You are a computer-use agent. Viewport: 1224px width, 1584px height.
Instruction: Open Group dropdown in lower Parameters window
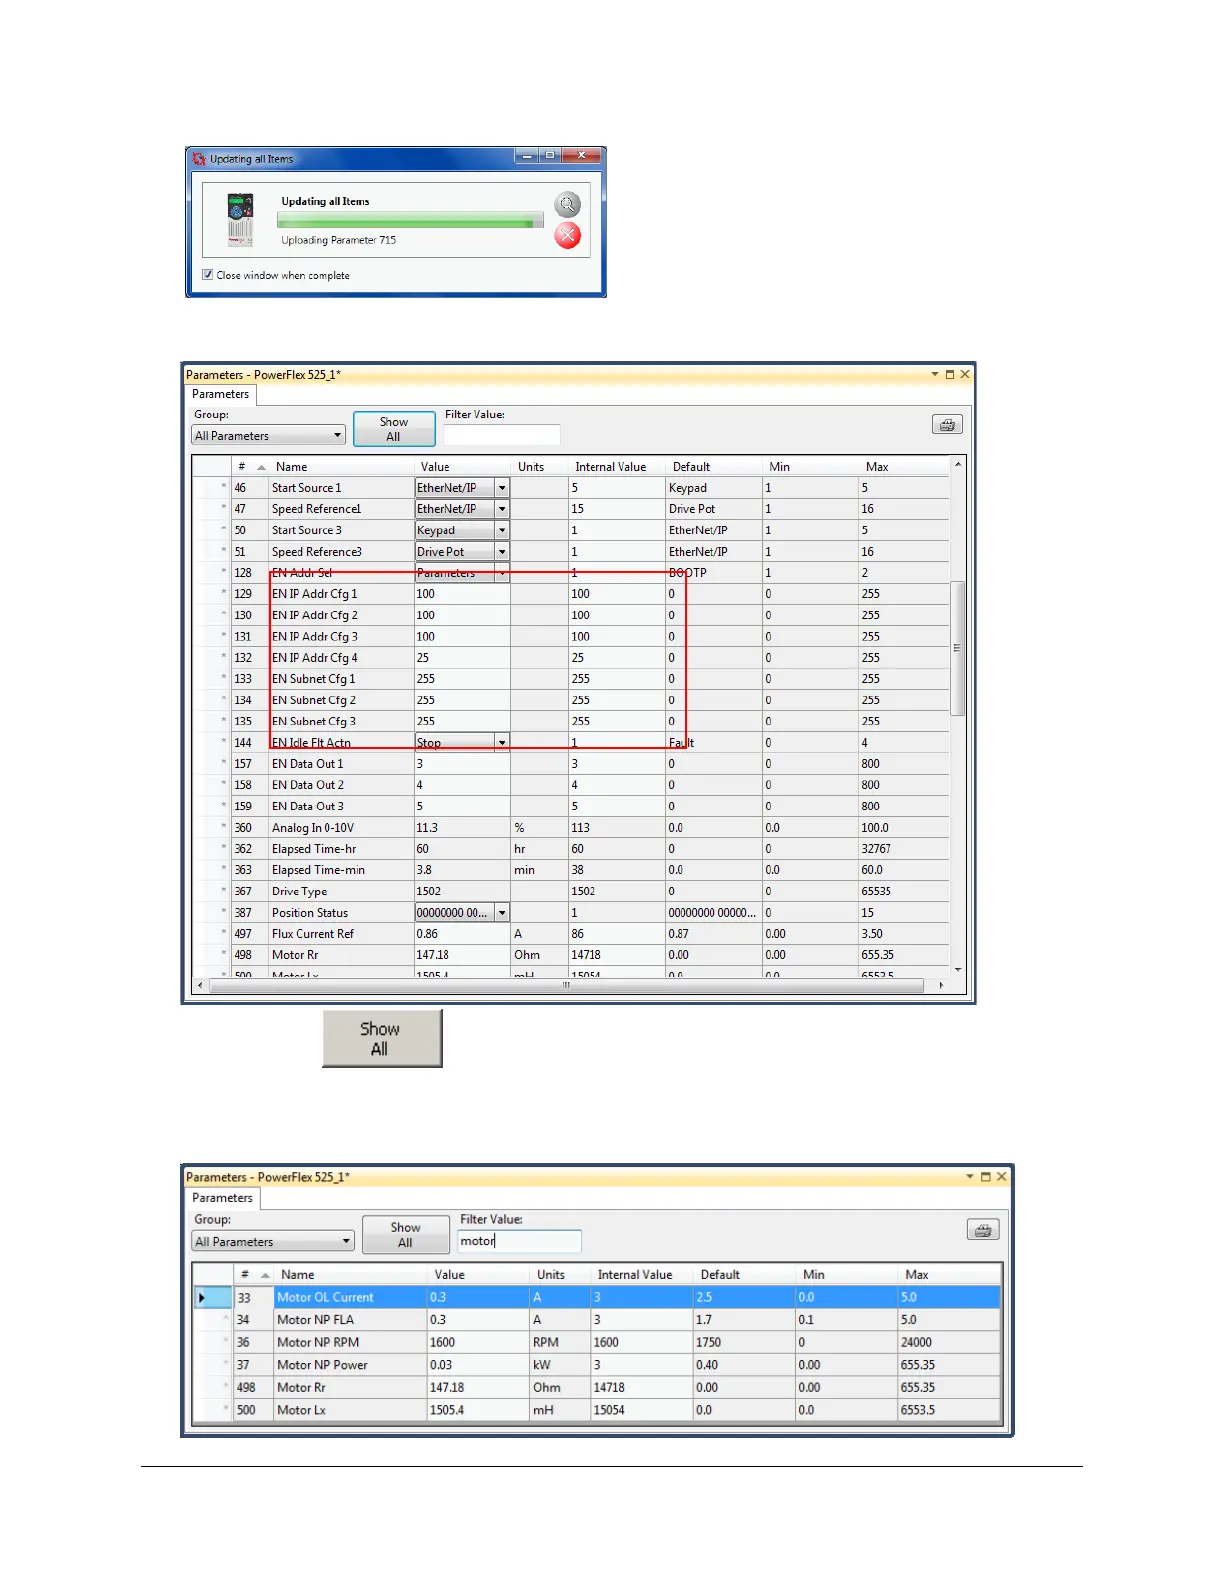click(273, 1241)
